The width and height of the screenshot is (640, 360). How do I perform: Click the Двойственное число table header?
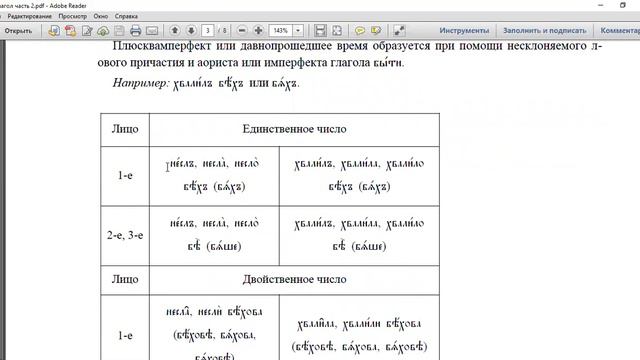294,279
